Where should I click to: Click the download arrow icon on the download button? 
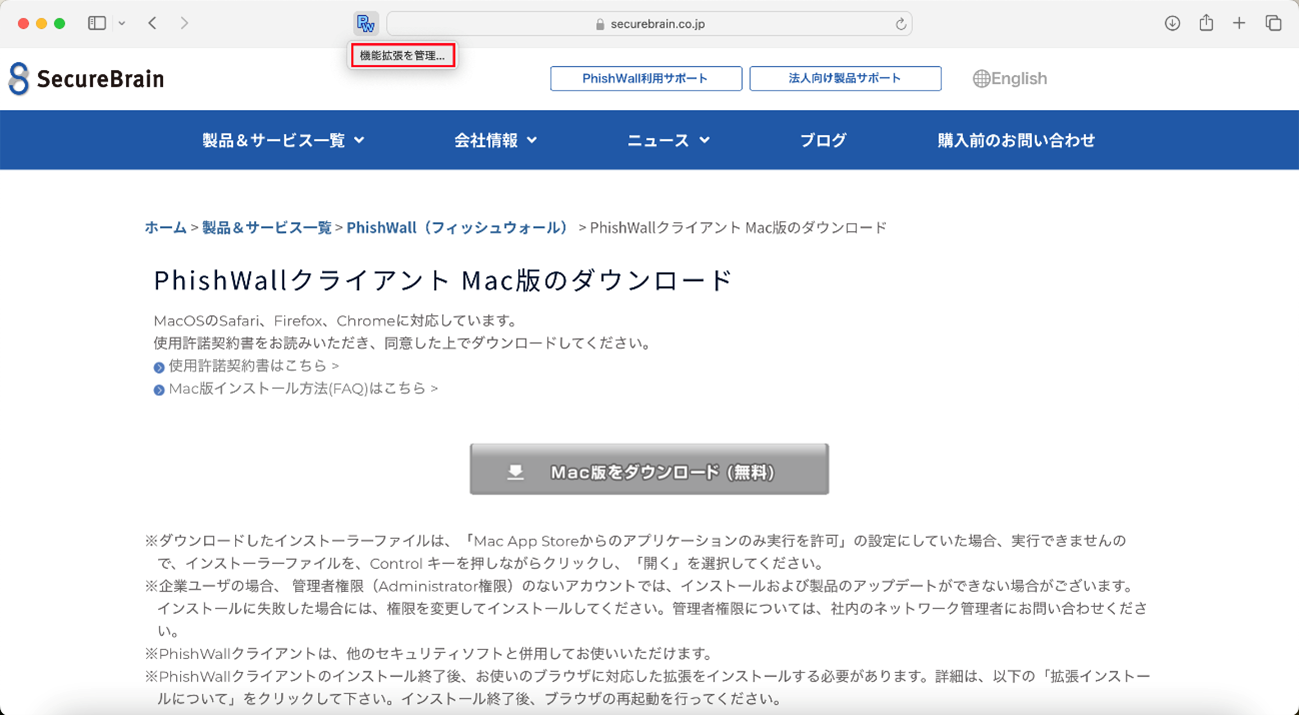pos(515,472)
